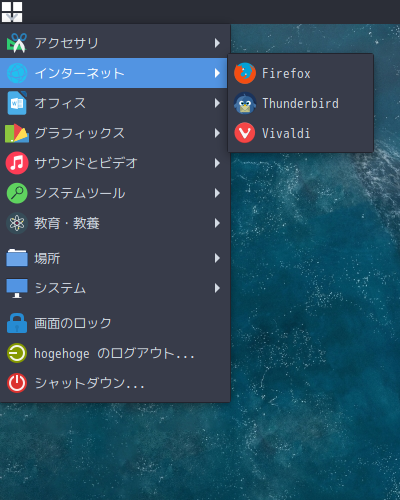Open the Thunderbird mail client icon

(x=245, y=103)
